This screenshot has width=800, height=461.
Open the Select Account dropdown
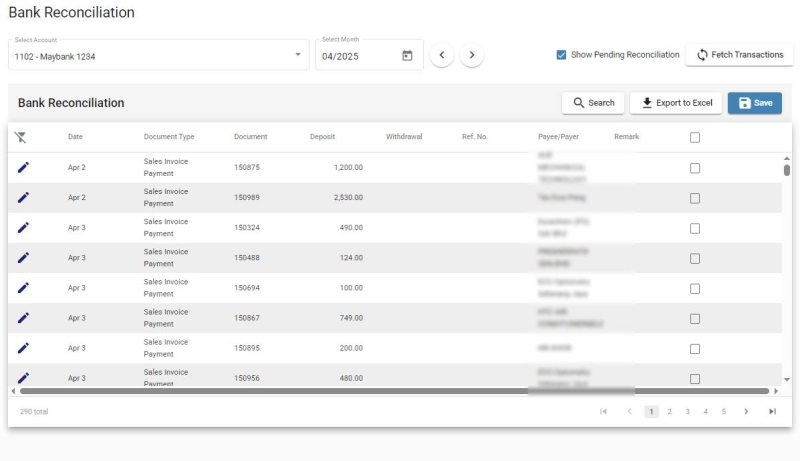(159, 55)
